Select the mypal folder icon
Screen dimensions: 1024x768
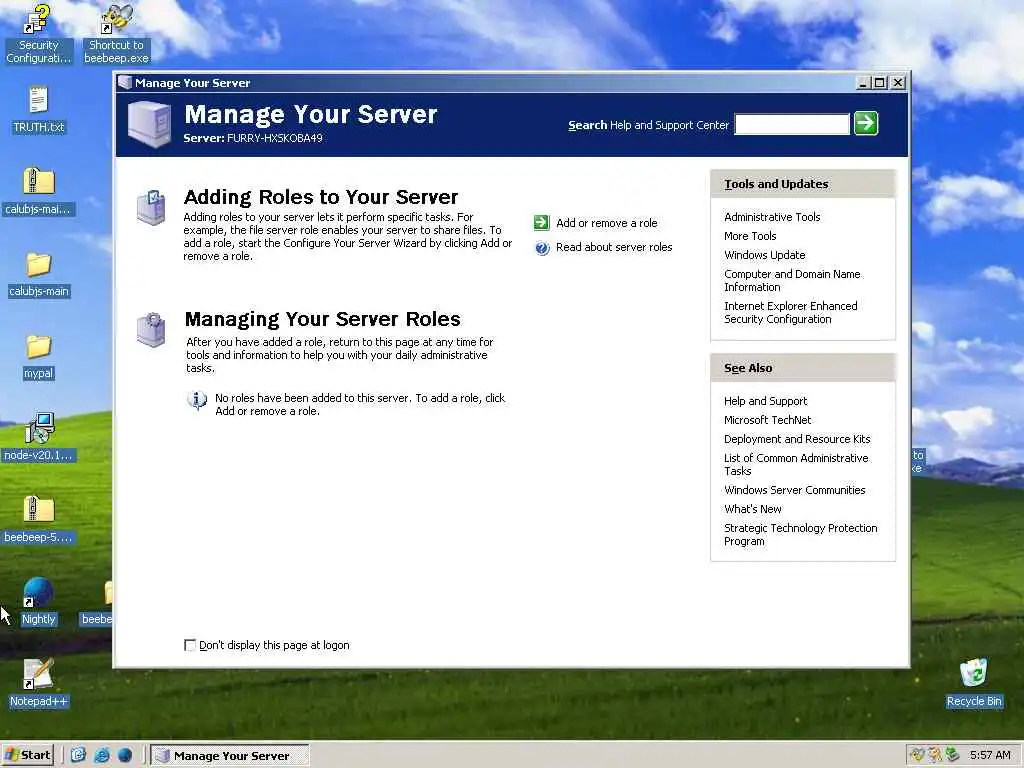(x=39, y=356)
